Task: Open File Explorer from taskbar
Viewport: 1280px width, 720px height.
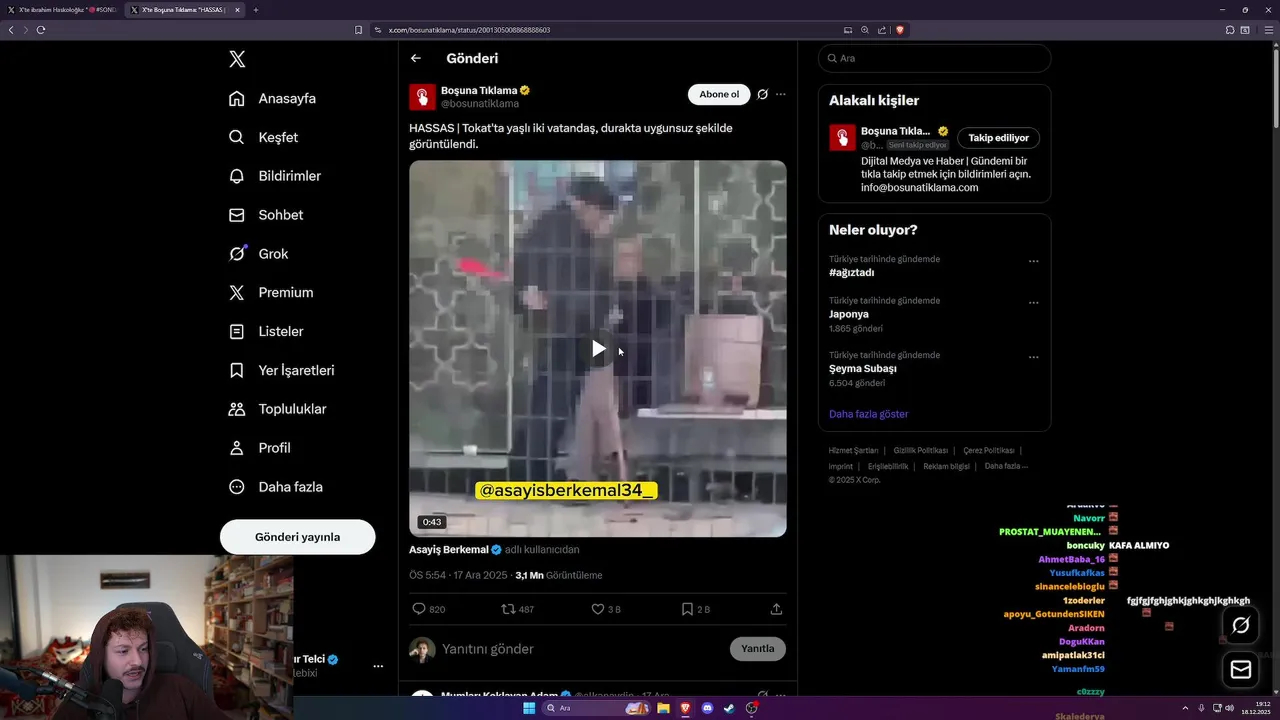Action: coord(663,708)
